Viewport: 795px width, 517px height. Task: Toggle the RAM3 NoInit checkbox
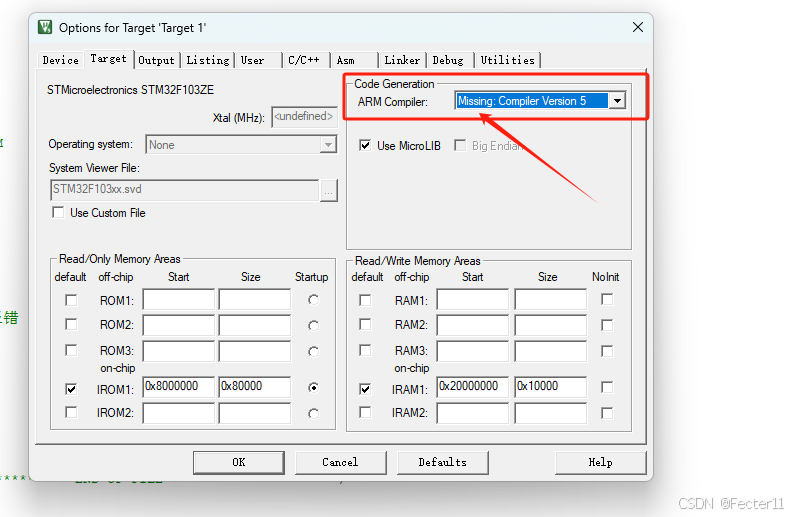click(x=607, y=351)
